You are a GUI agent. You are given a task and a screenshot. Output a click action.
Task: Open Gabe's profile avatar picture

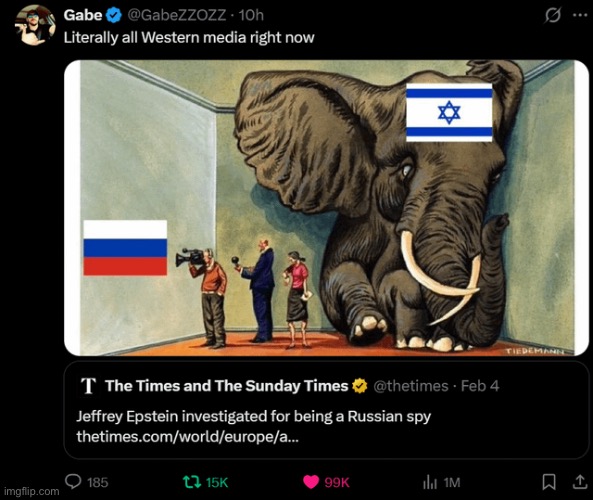[35, 25]
